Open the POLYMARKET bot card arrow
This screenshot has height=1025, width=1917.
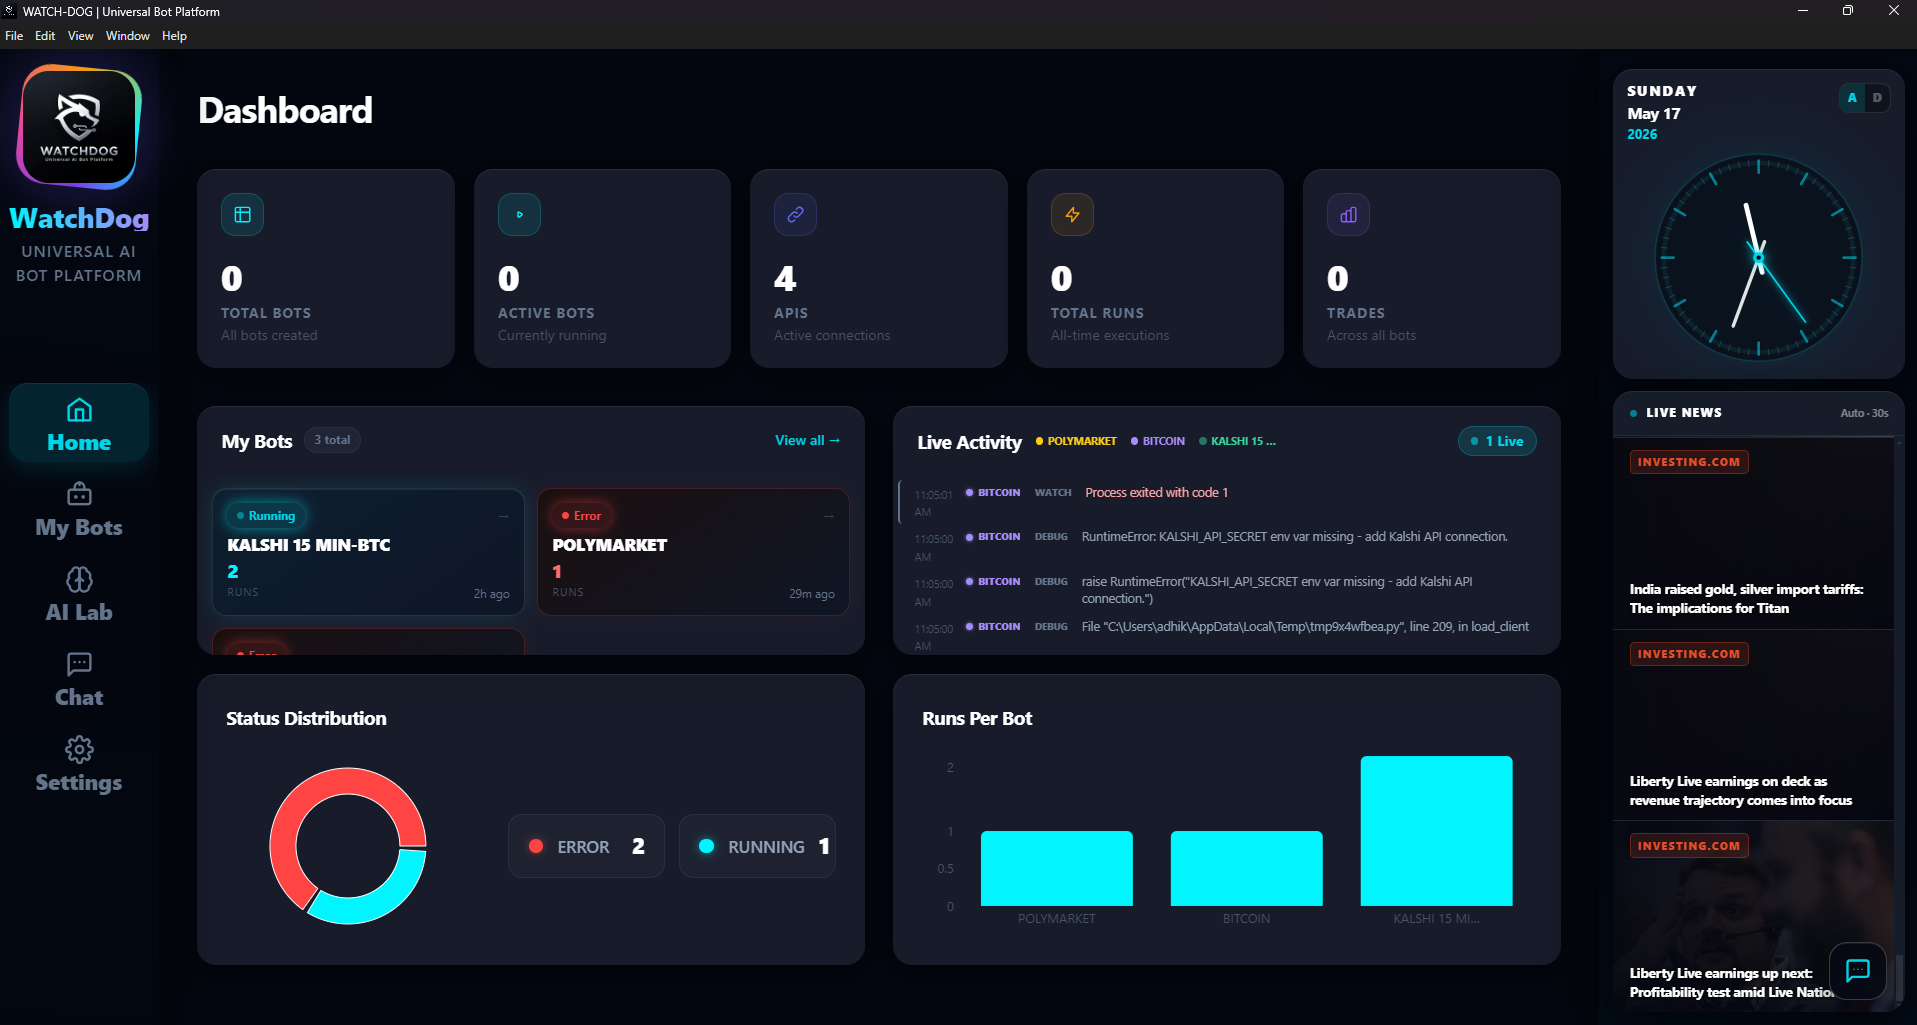point(829,516)
